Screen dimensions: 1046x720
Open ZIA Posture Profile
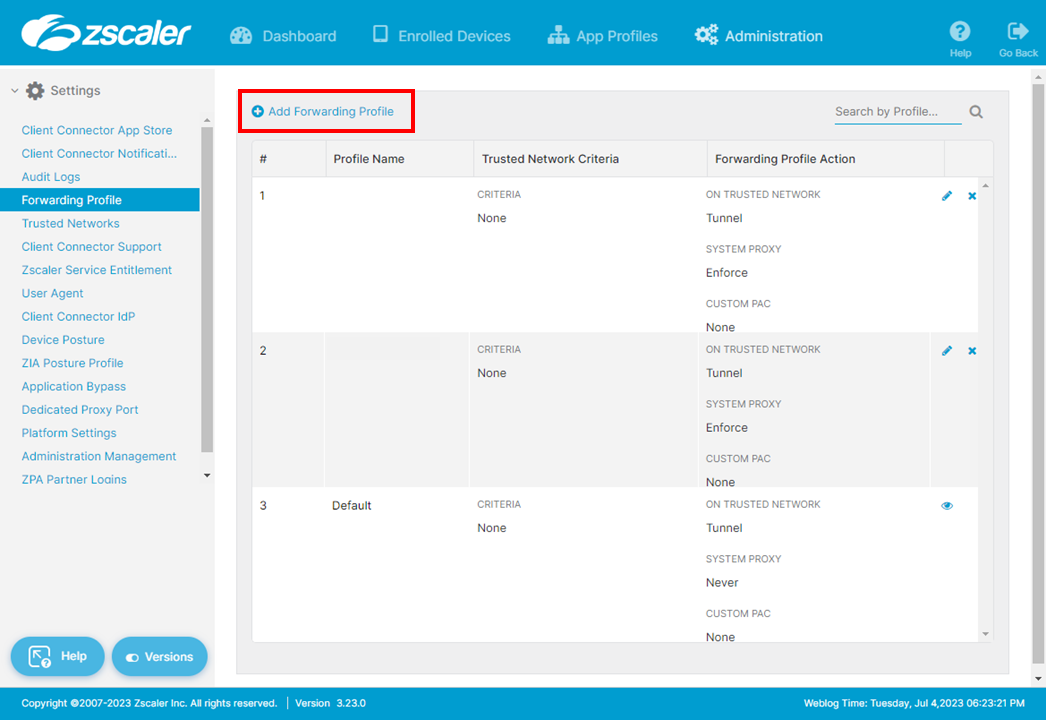72,363
